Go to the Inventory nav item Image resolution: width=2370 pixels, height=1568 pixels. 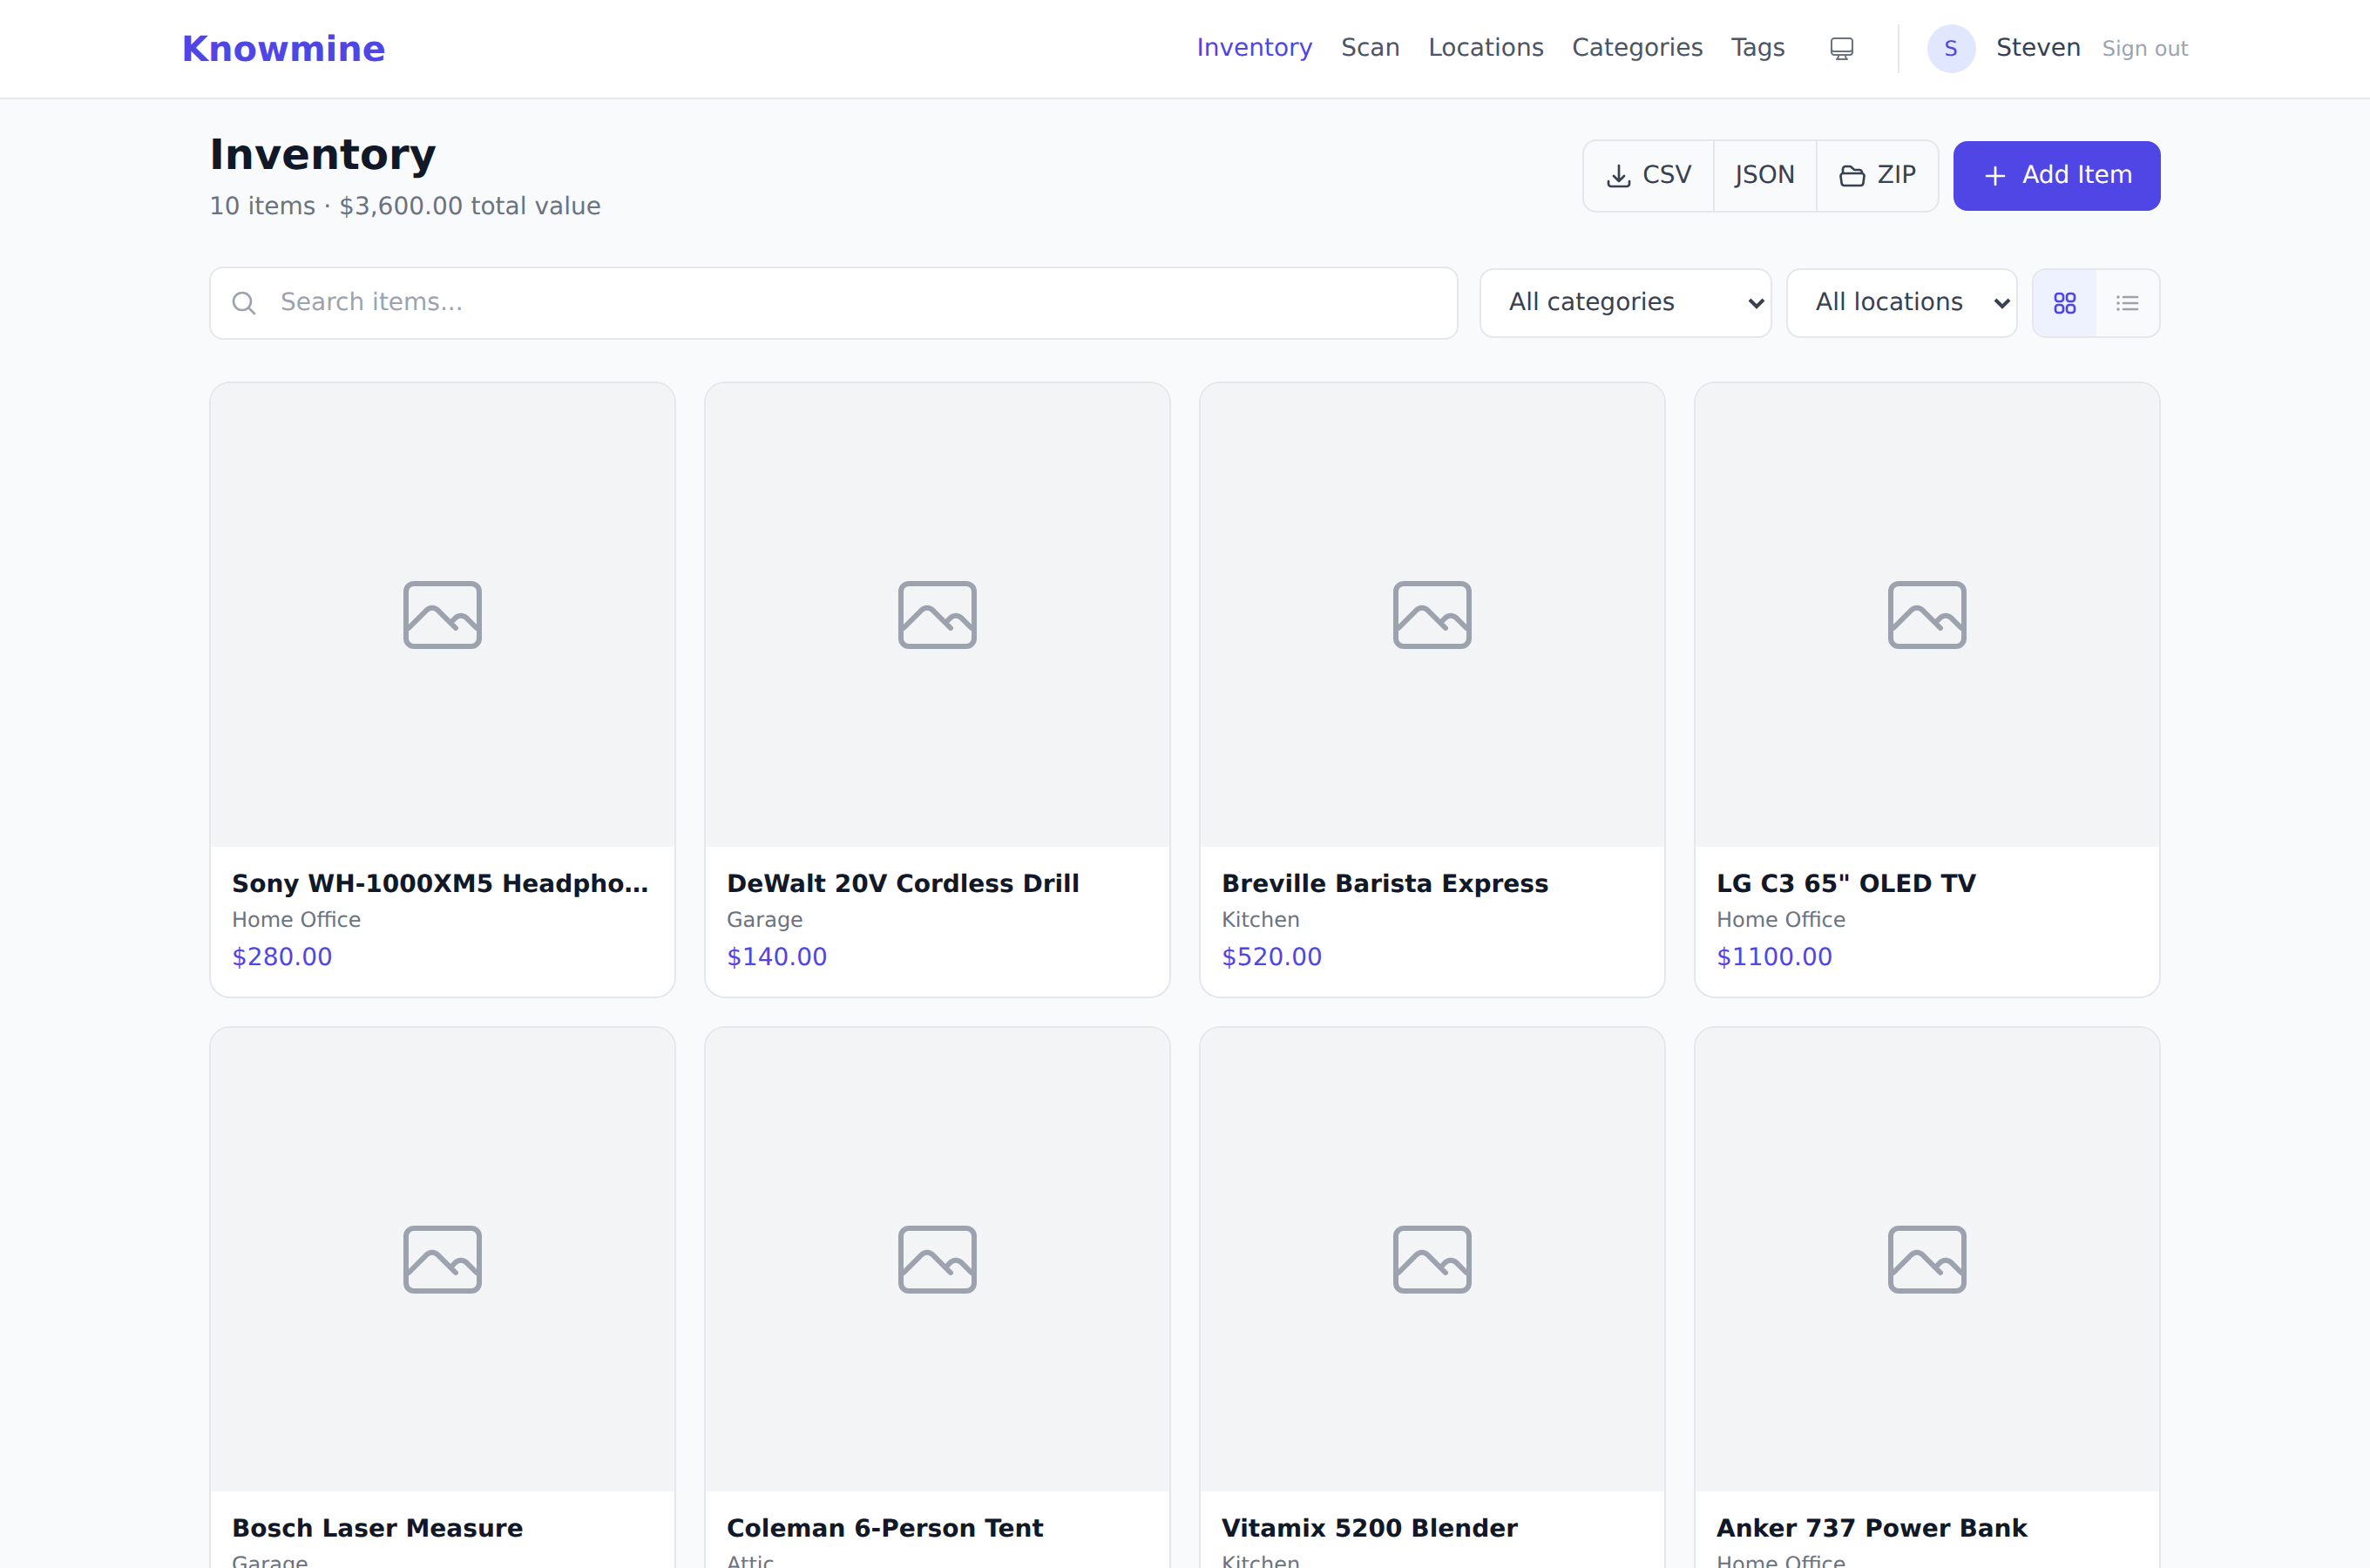[1254, 48]
